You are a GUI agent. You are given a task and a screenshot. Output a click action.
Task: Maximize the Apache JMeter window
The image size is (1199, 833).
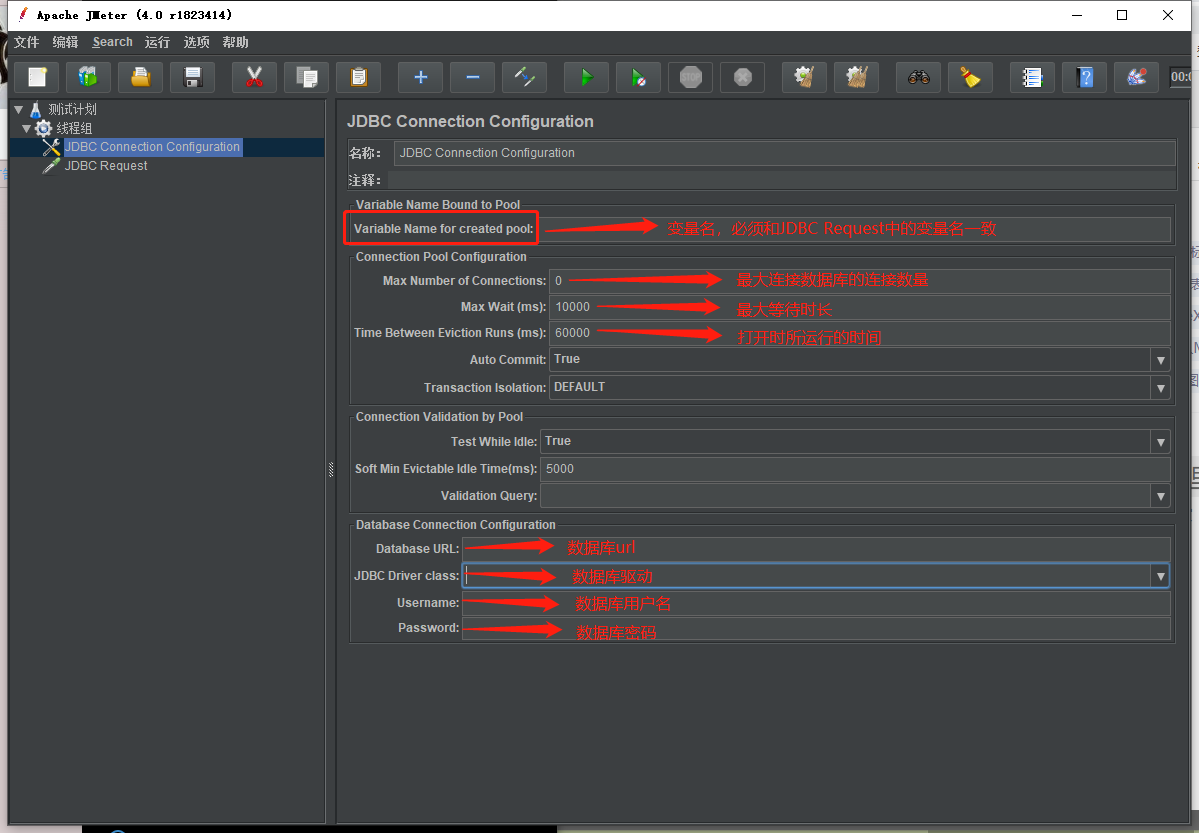pos(1122,15)
